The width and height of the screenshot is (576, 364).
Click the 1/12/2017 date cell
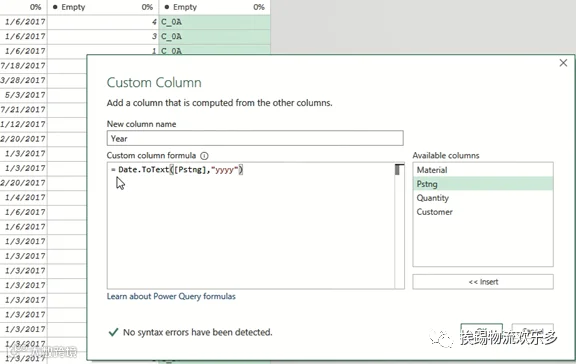(x=24, y=124)
